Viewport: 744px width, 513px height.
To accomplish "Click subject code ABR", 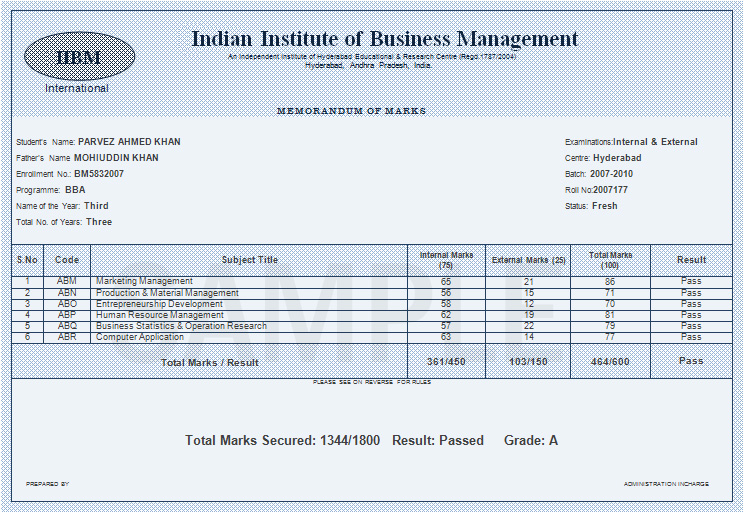I will pyautogui.click(x=67, y=337).
